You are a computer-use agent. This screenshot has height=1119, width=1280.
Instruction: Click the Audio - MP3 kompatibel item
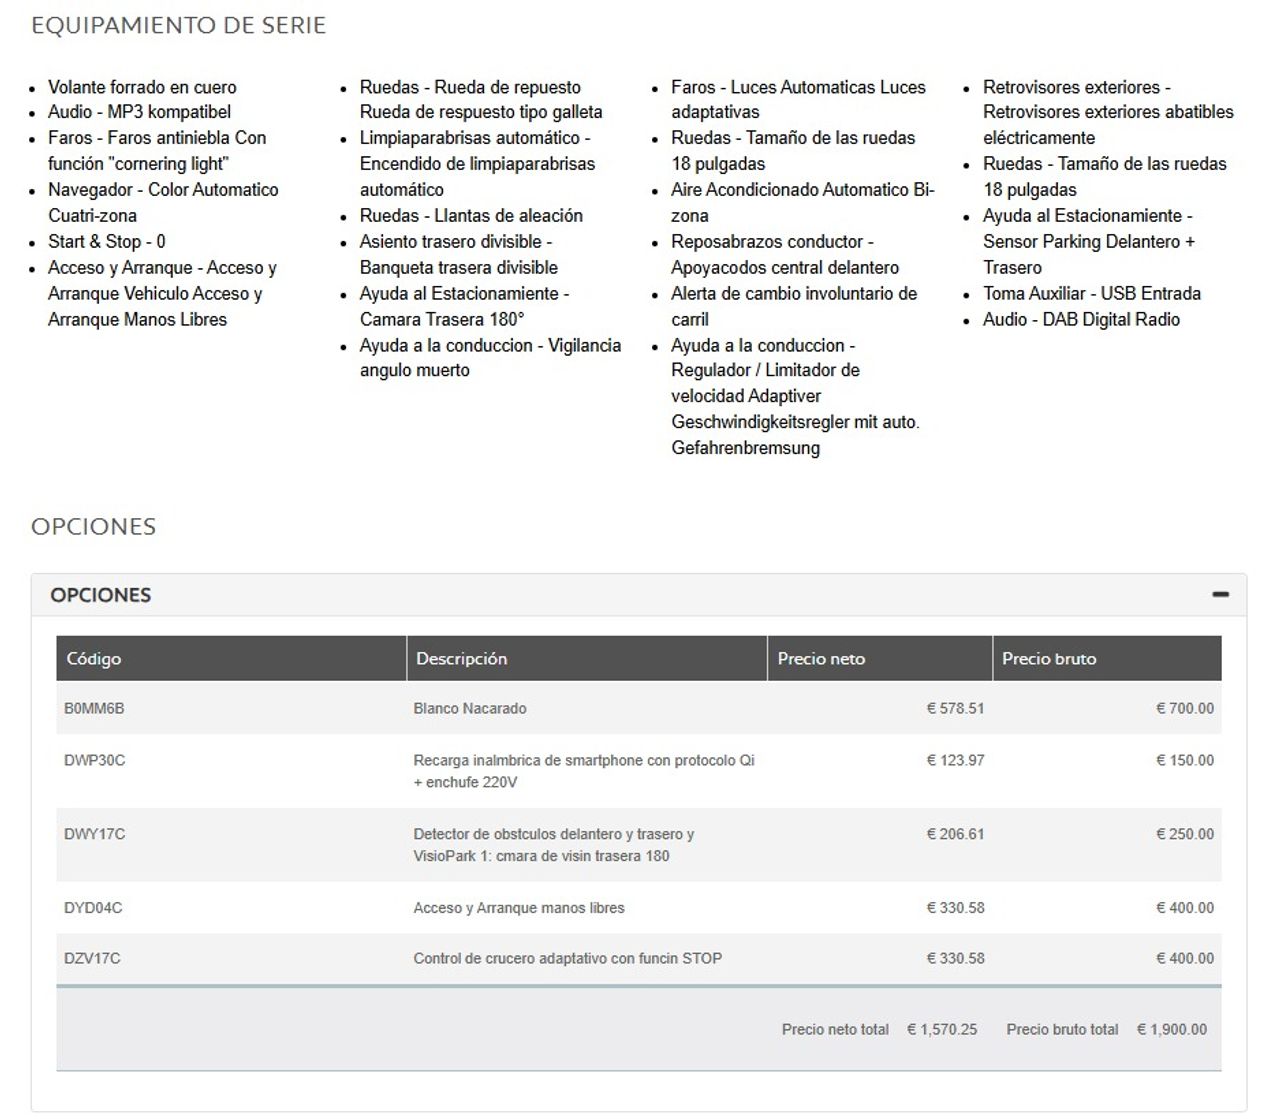(139, 112)
